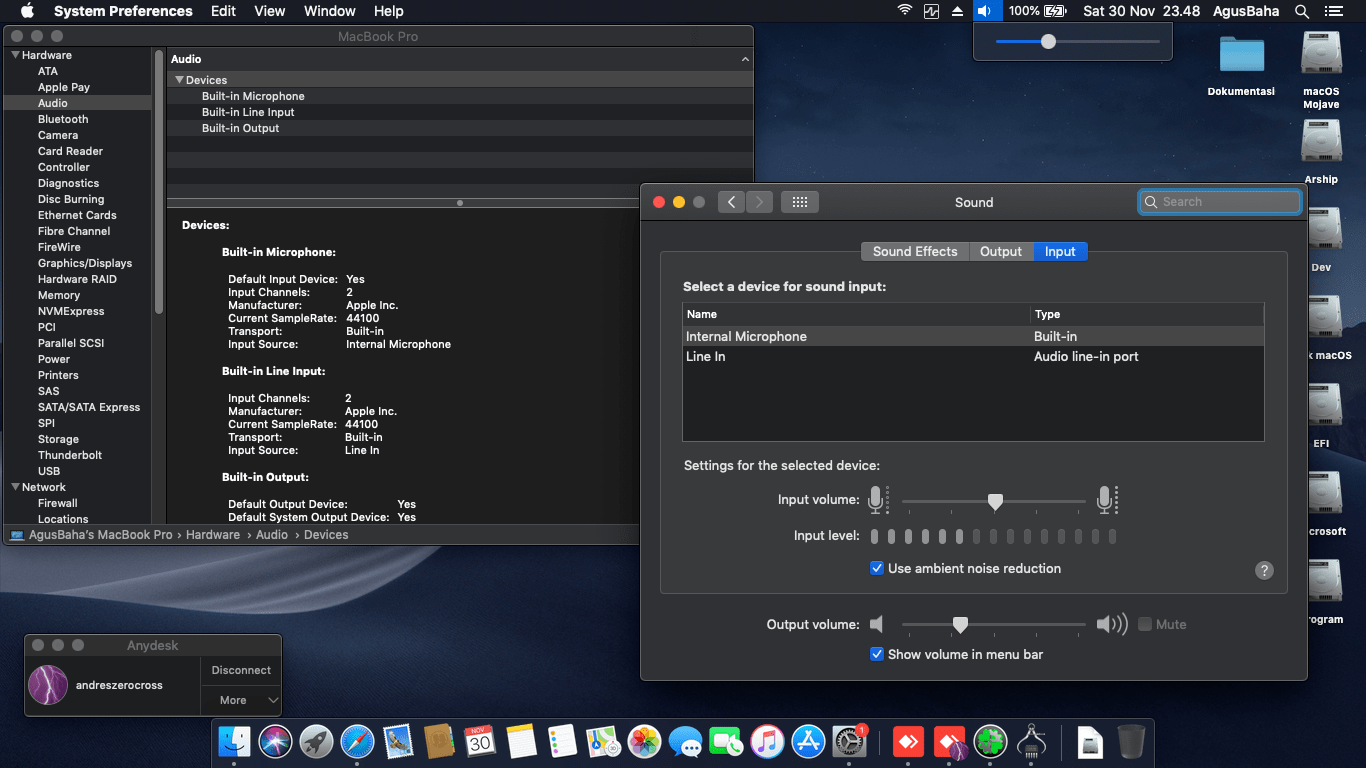Check the Mute checkbox for output volume
The image size is (1366, 768).
pyautogui.click(x=1145, y=624)
